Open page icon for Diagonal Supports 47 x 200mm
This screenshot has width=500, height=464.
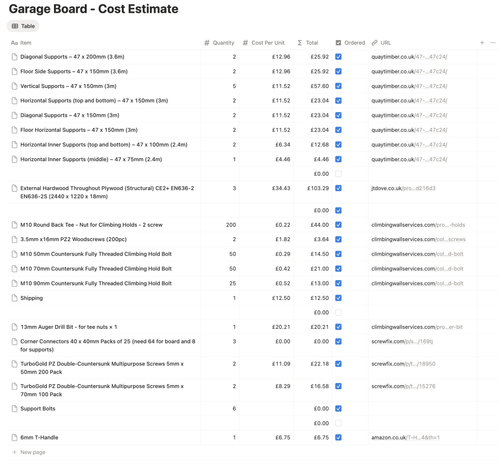[14, 57]
